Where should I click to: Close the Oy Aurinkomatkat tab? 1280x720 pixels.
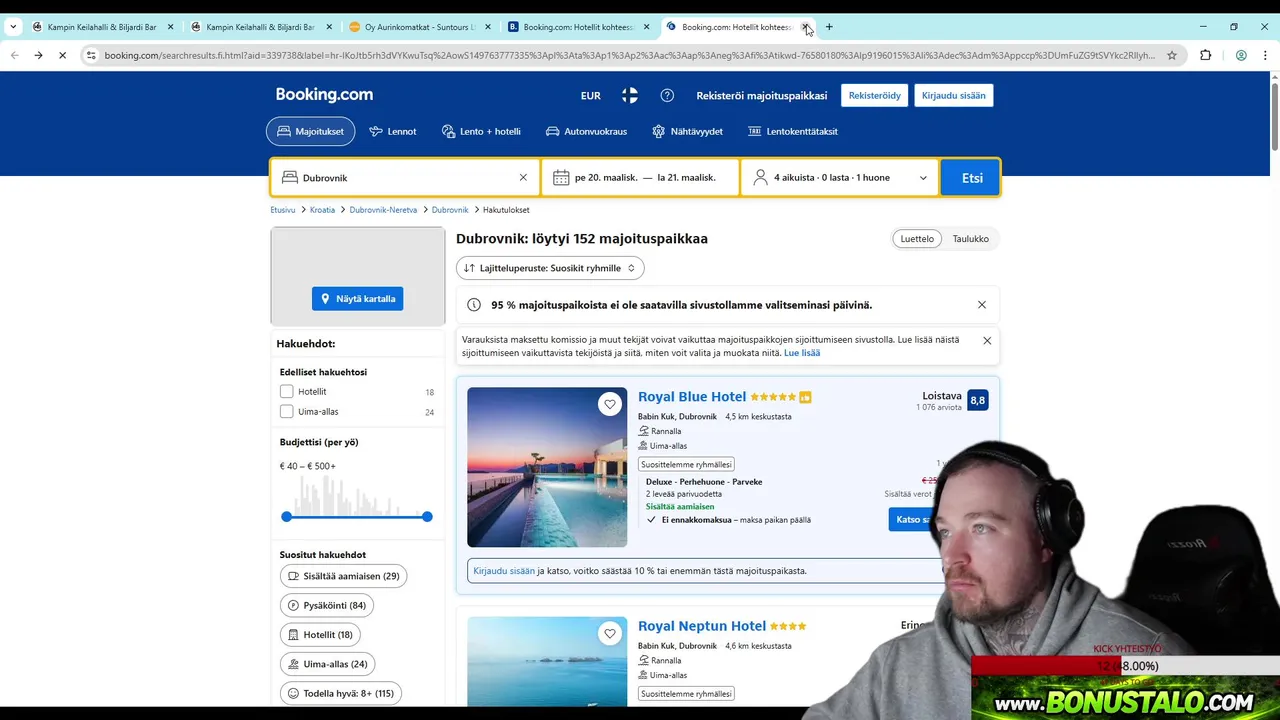tap(488, 27)
